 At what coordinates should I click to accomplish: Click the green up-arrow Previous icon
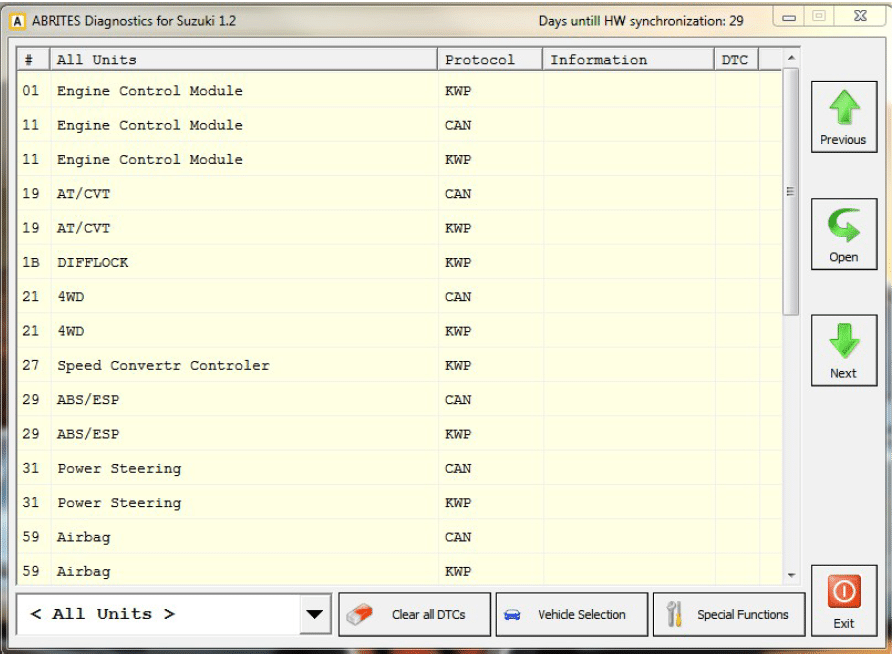pos(844,108)
